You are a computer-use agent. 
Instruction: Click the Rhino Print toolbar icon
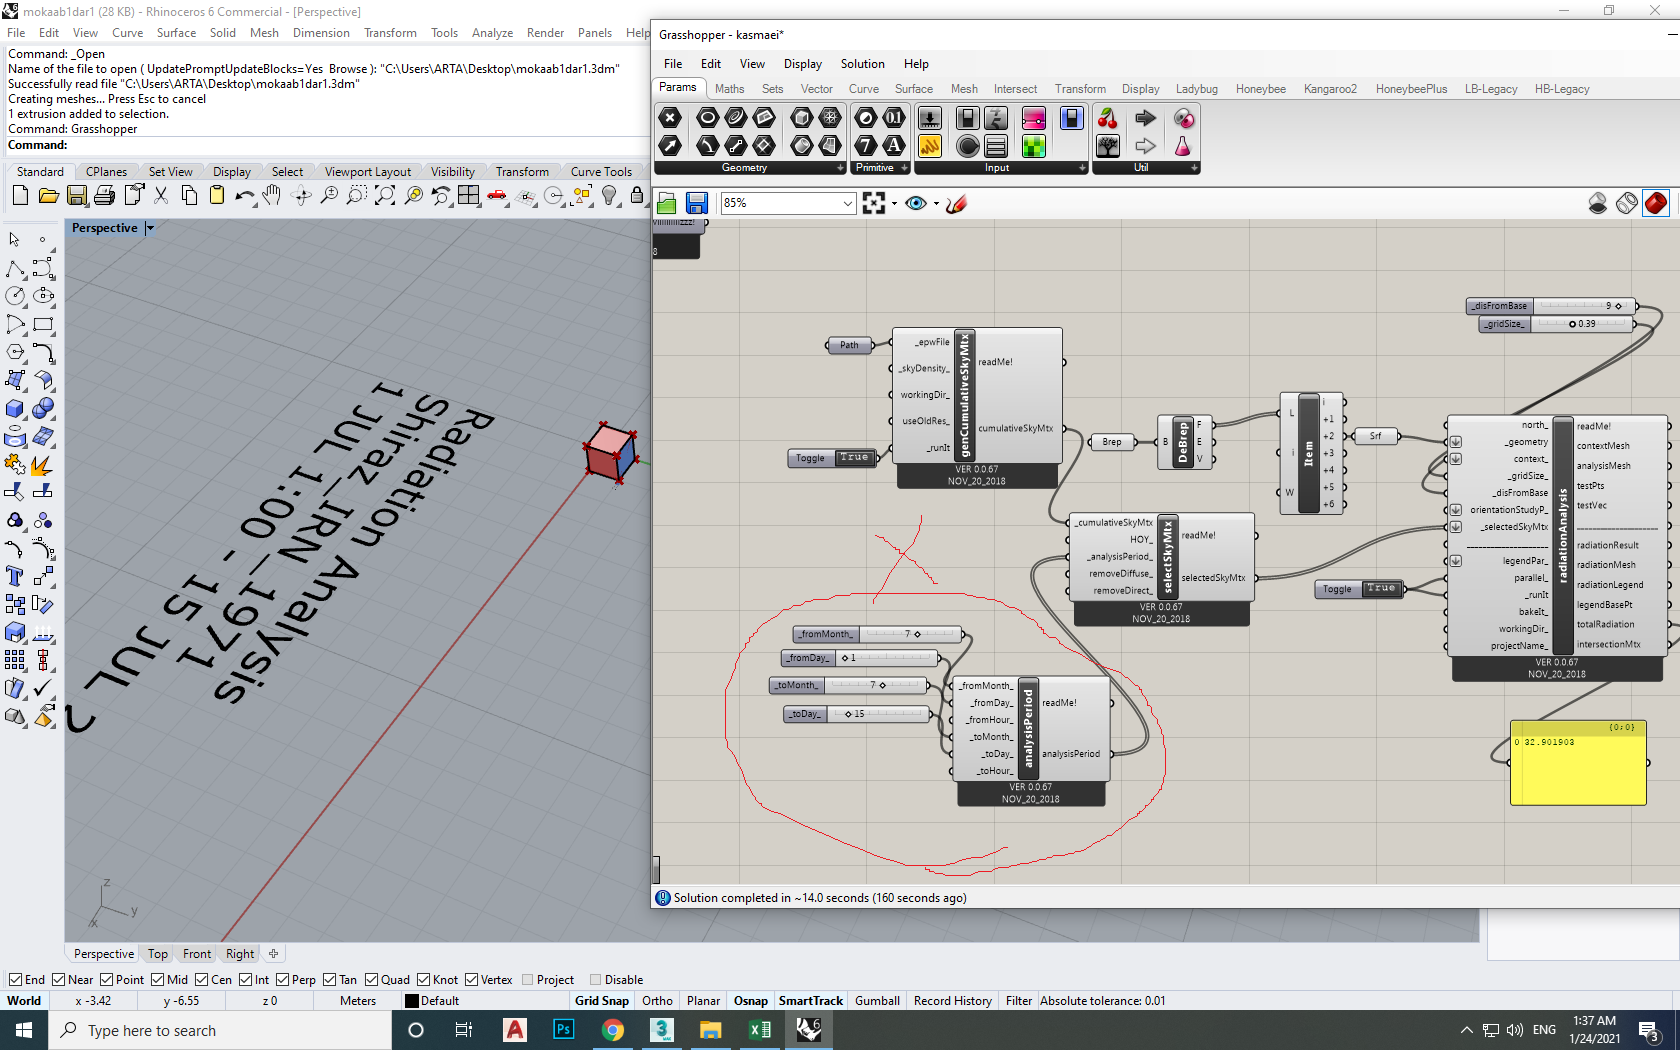(104, 196)
